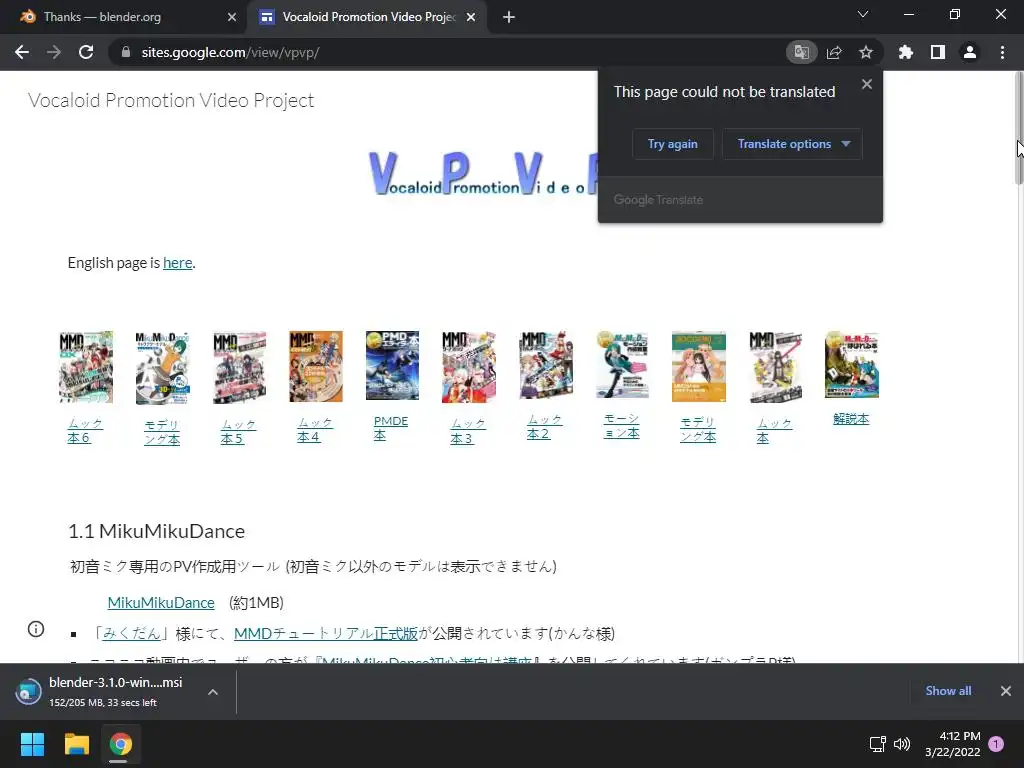Close the Vocaloid Promotion Video Project tab
This screenshot has height=768, width=1024.
(x=471, y=17)
